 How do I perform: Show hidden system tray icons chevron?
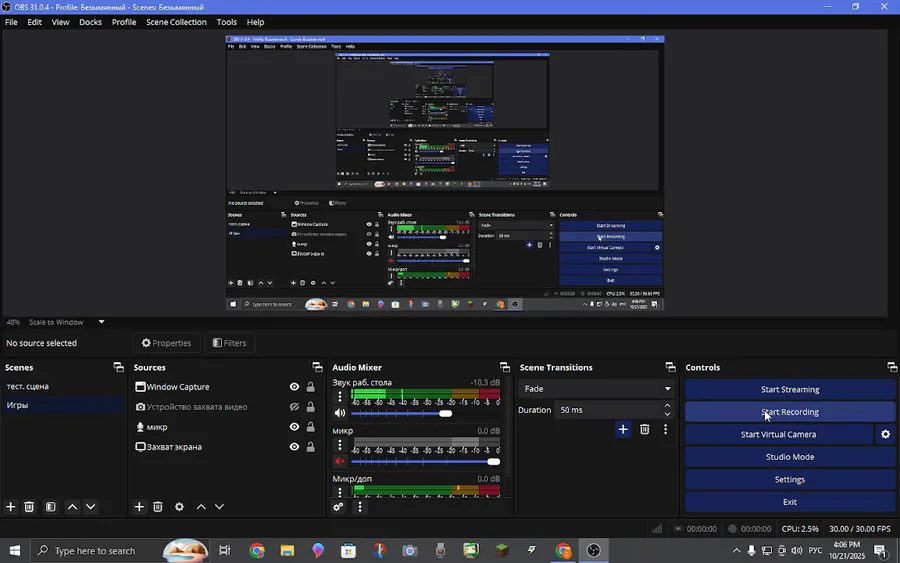(736, 551)
